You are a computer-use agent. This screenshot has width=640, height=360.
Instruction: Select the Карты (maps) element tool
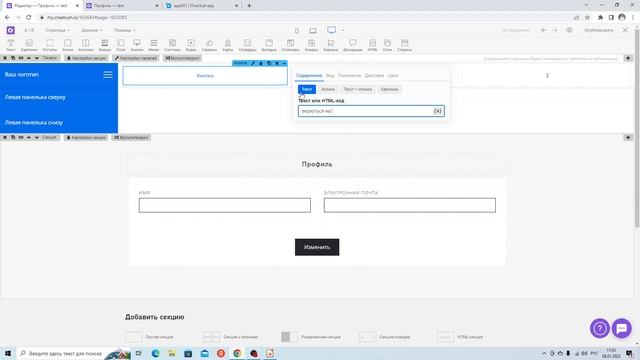[228, 45]
